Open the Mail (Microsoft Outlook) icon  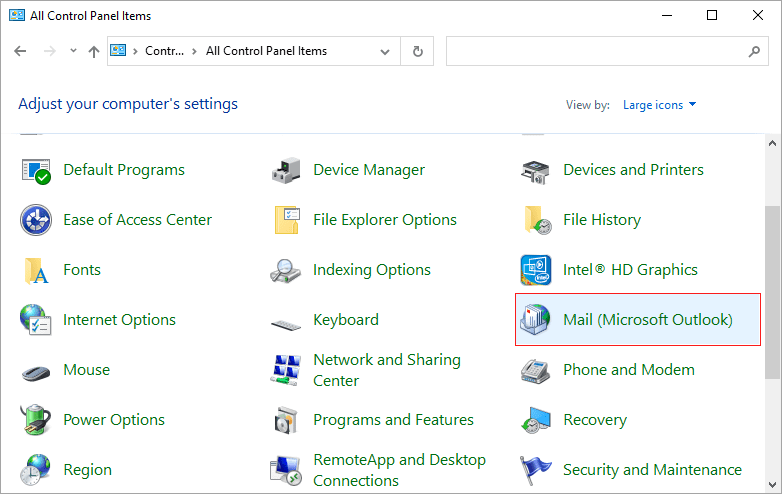pos(535,320)
